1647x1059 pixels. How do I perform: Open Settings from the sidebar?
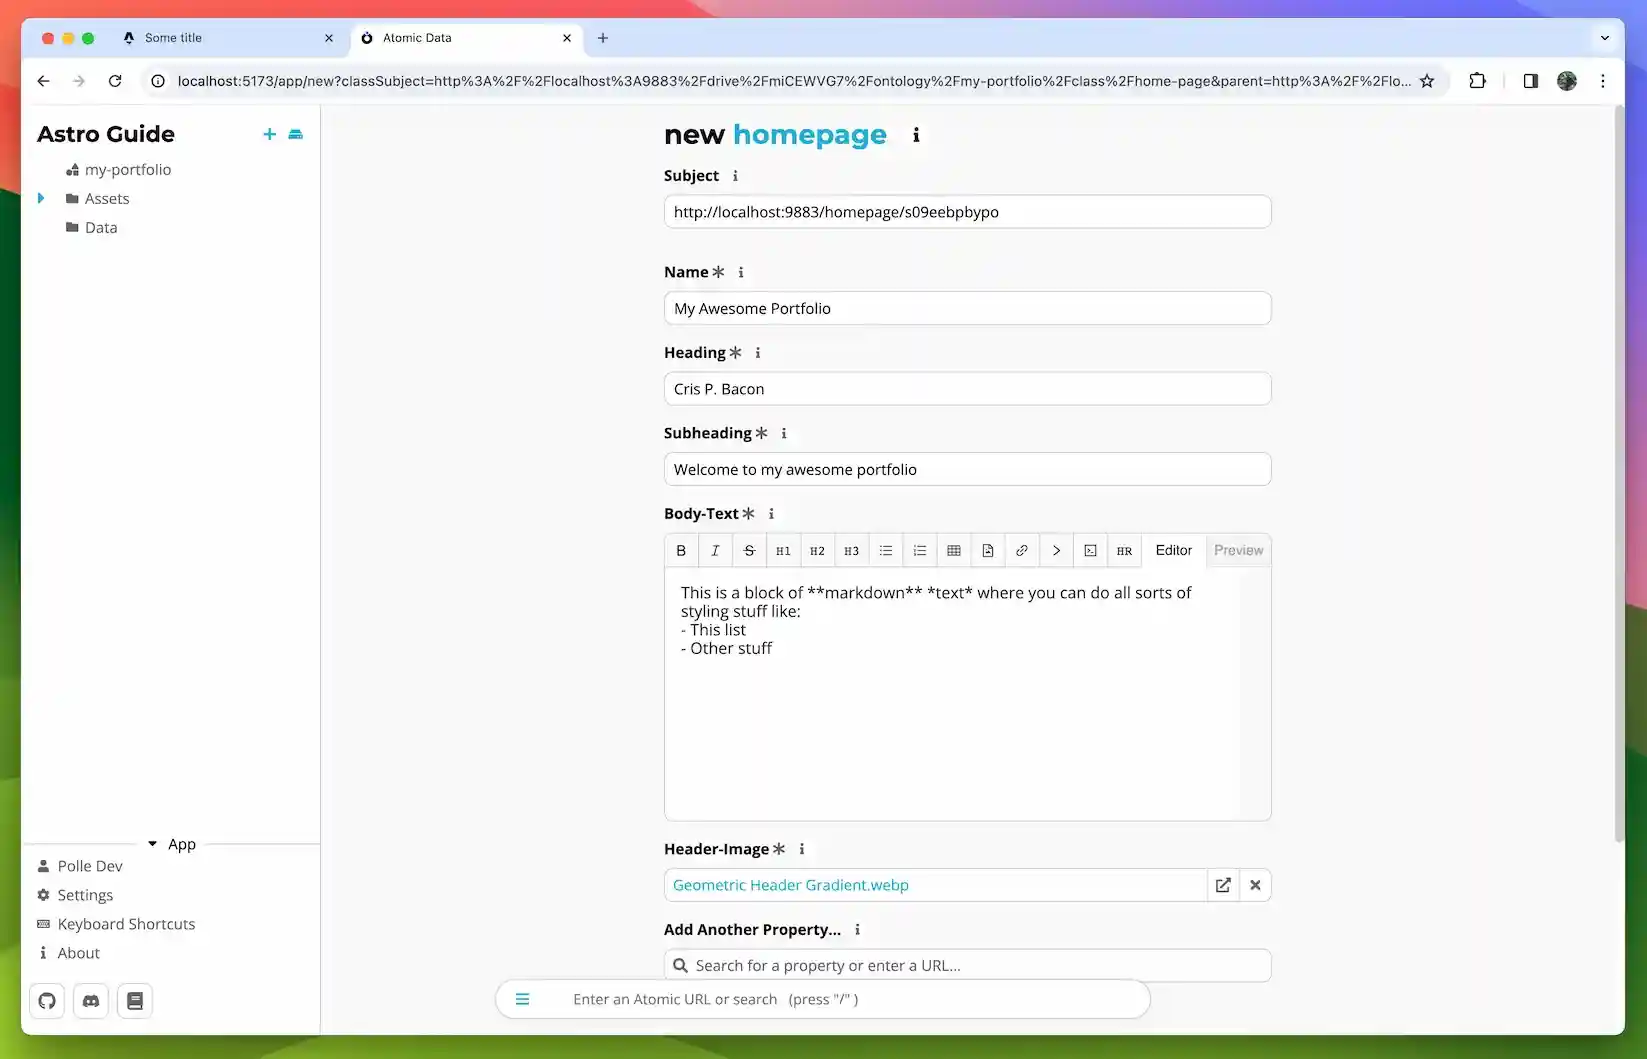point(85,895)
